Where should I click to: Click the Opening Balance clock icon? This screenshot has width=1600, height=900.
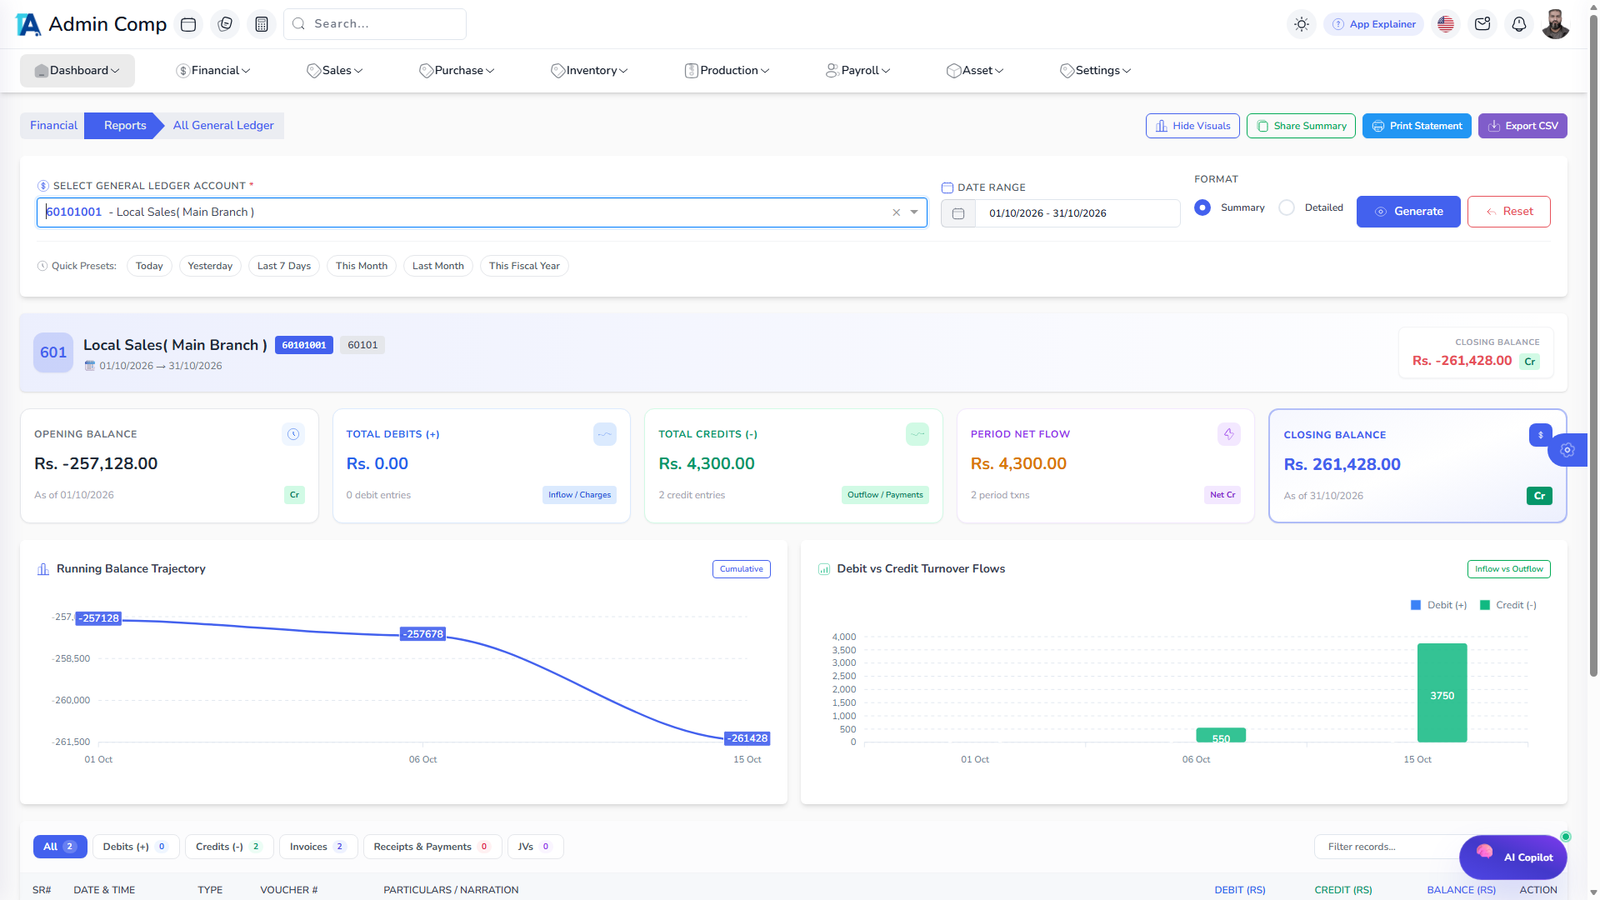pos(293,434)
